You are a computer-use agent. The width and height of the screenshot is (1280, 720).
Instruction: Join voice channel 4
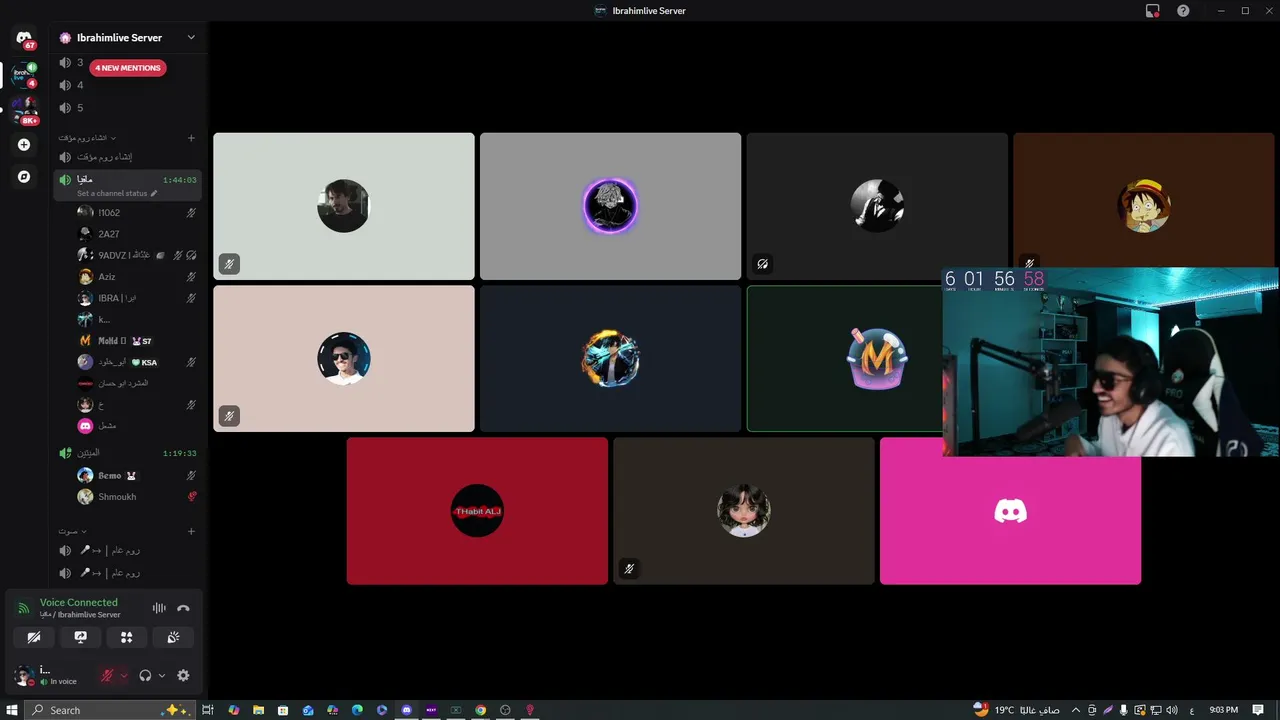tap(127, 85)
